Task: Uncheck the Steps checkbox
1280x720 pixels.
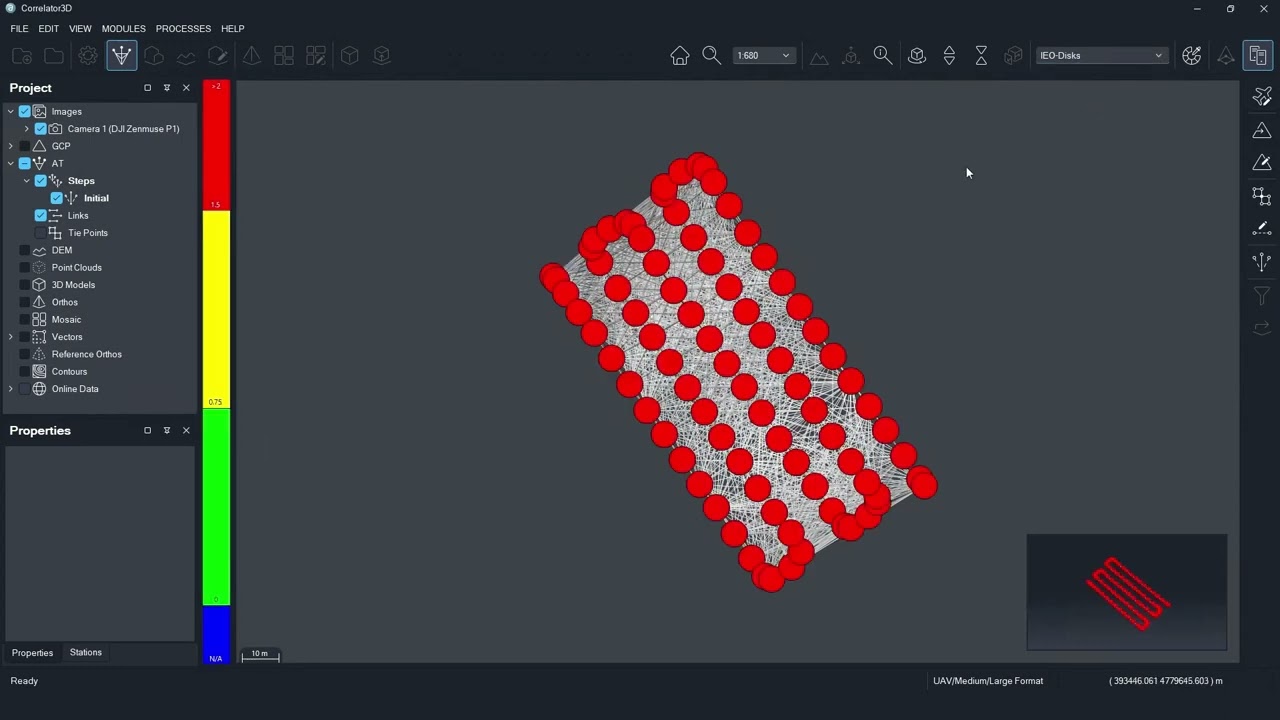Action: pos(41,181)
